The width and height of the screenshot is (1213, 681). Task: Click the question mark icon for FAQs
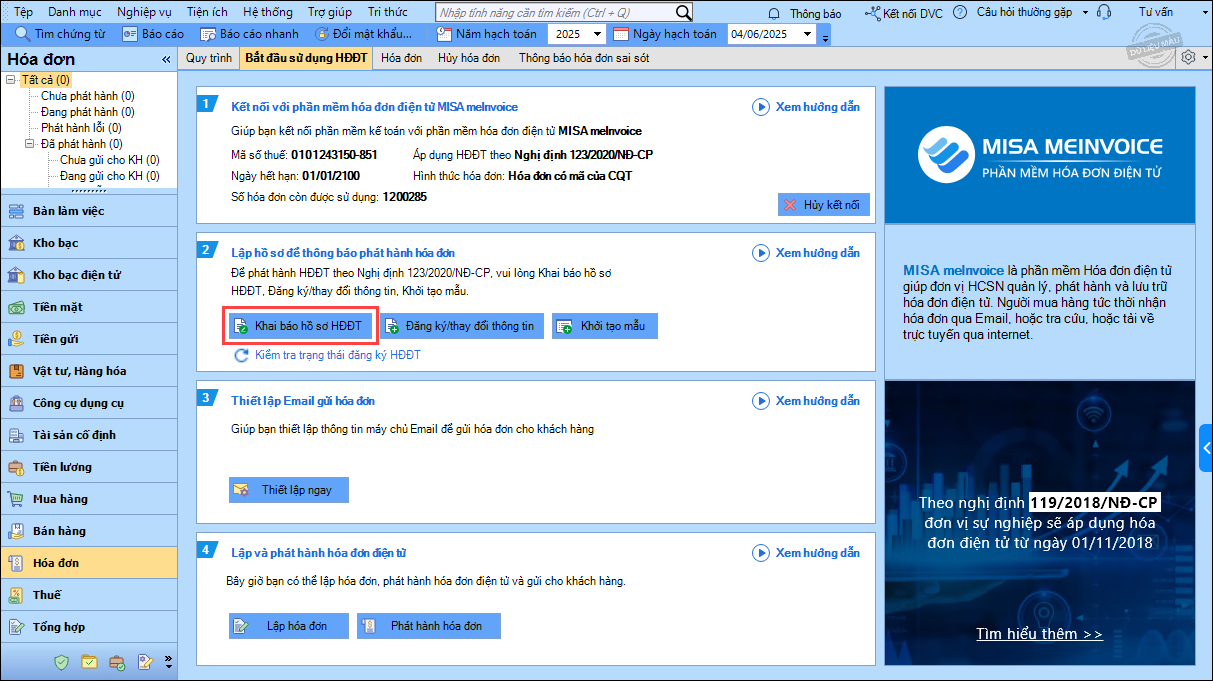click(x=960, y=12)
